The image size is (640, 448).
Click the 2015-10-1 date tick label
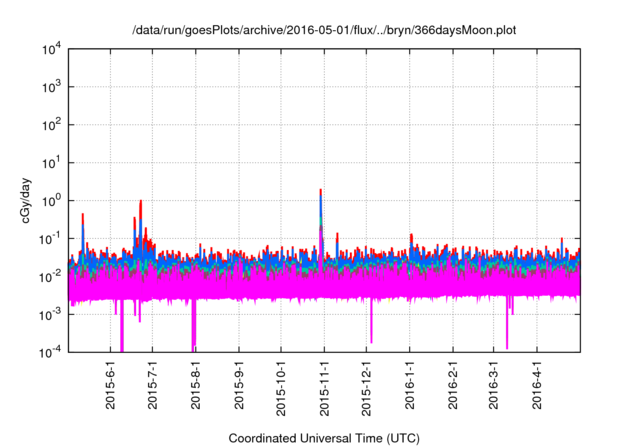point(281,387)
